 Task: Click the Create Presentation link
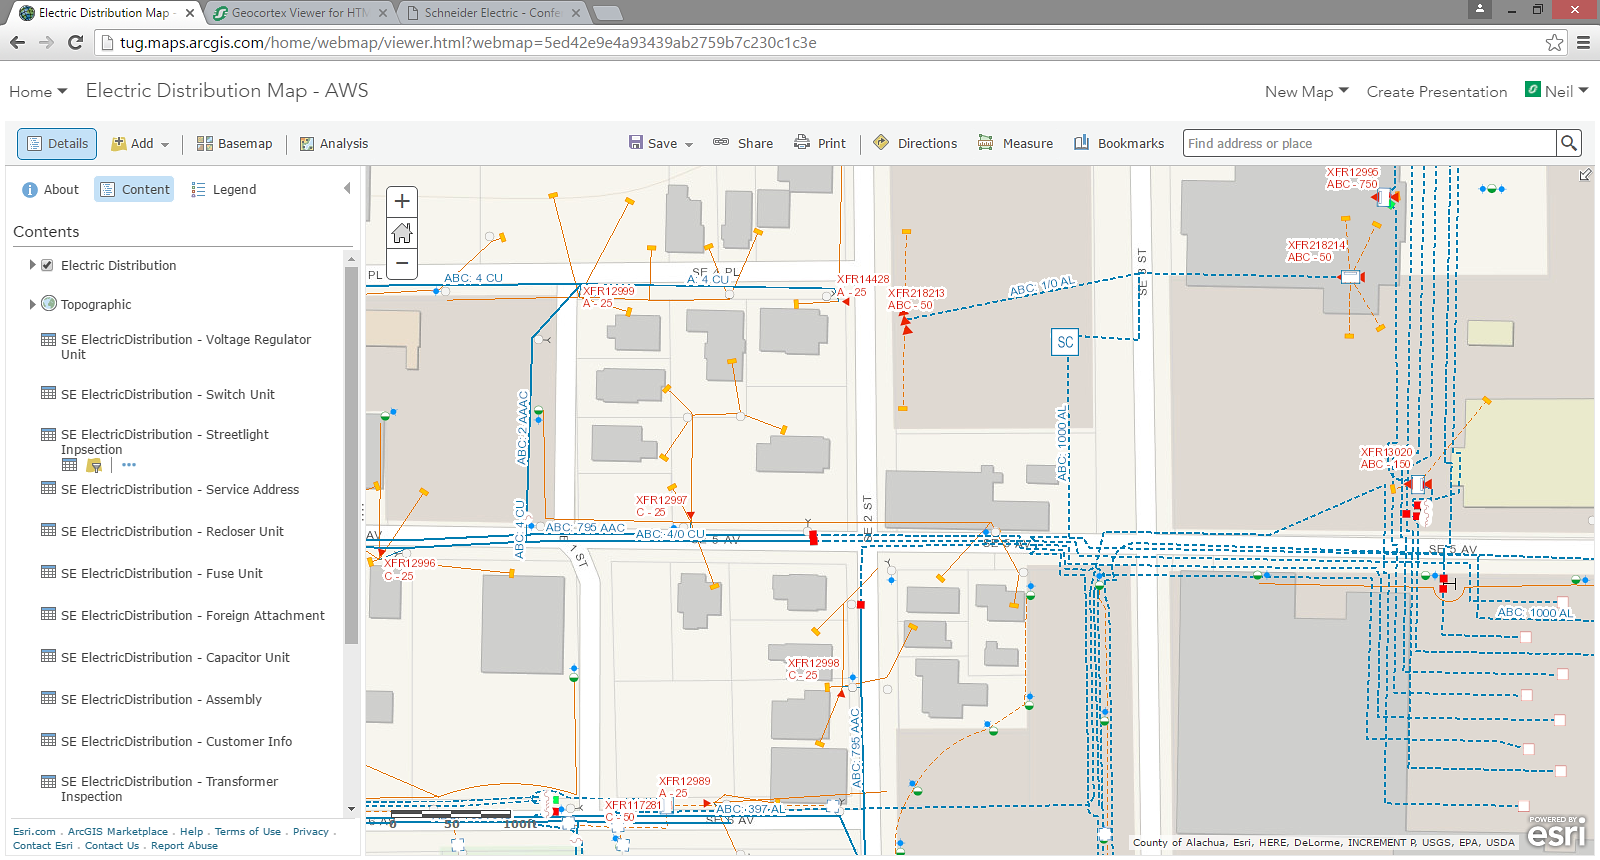pyautogui.click(x=1436, y=92)
